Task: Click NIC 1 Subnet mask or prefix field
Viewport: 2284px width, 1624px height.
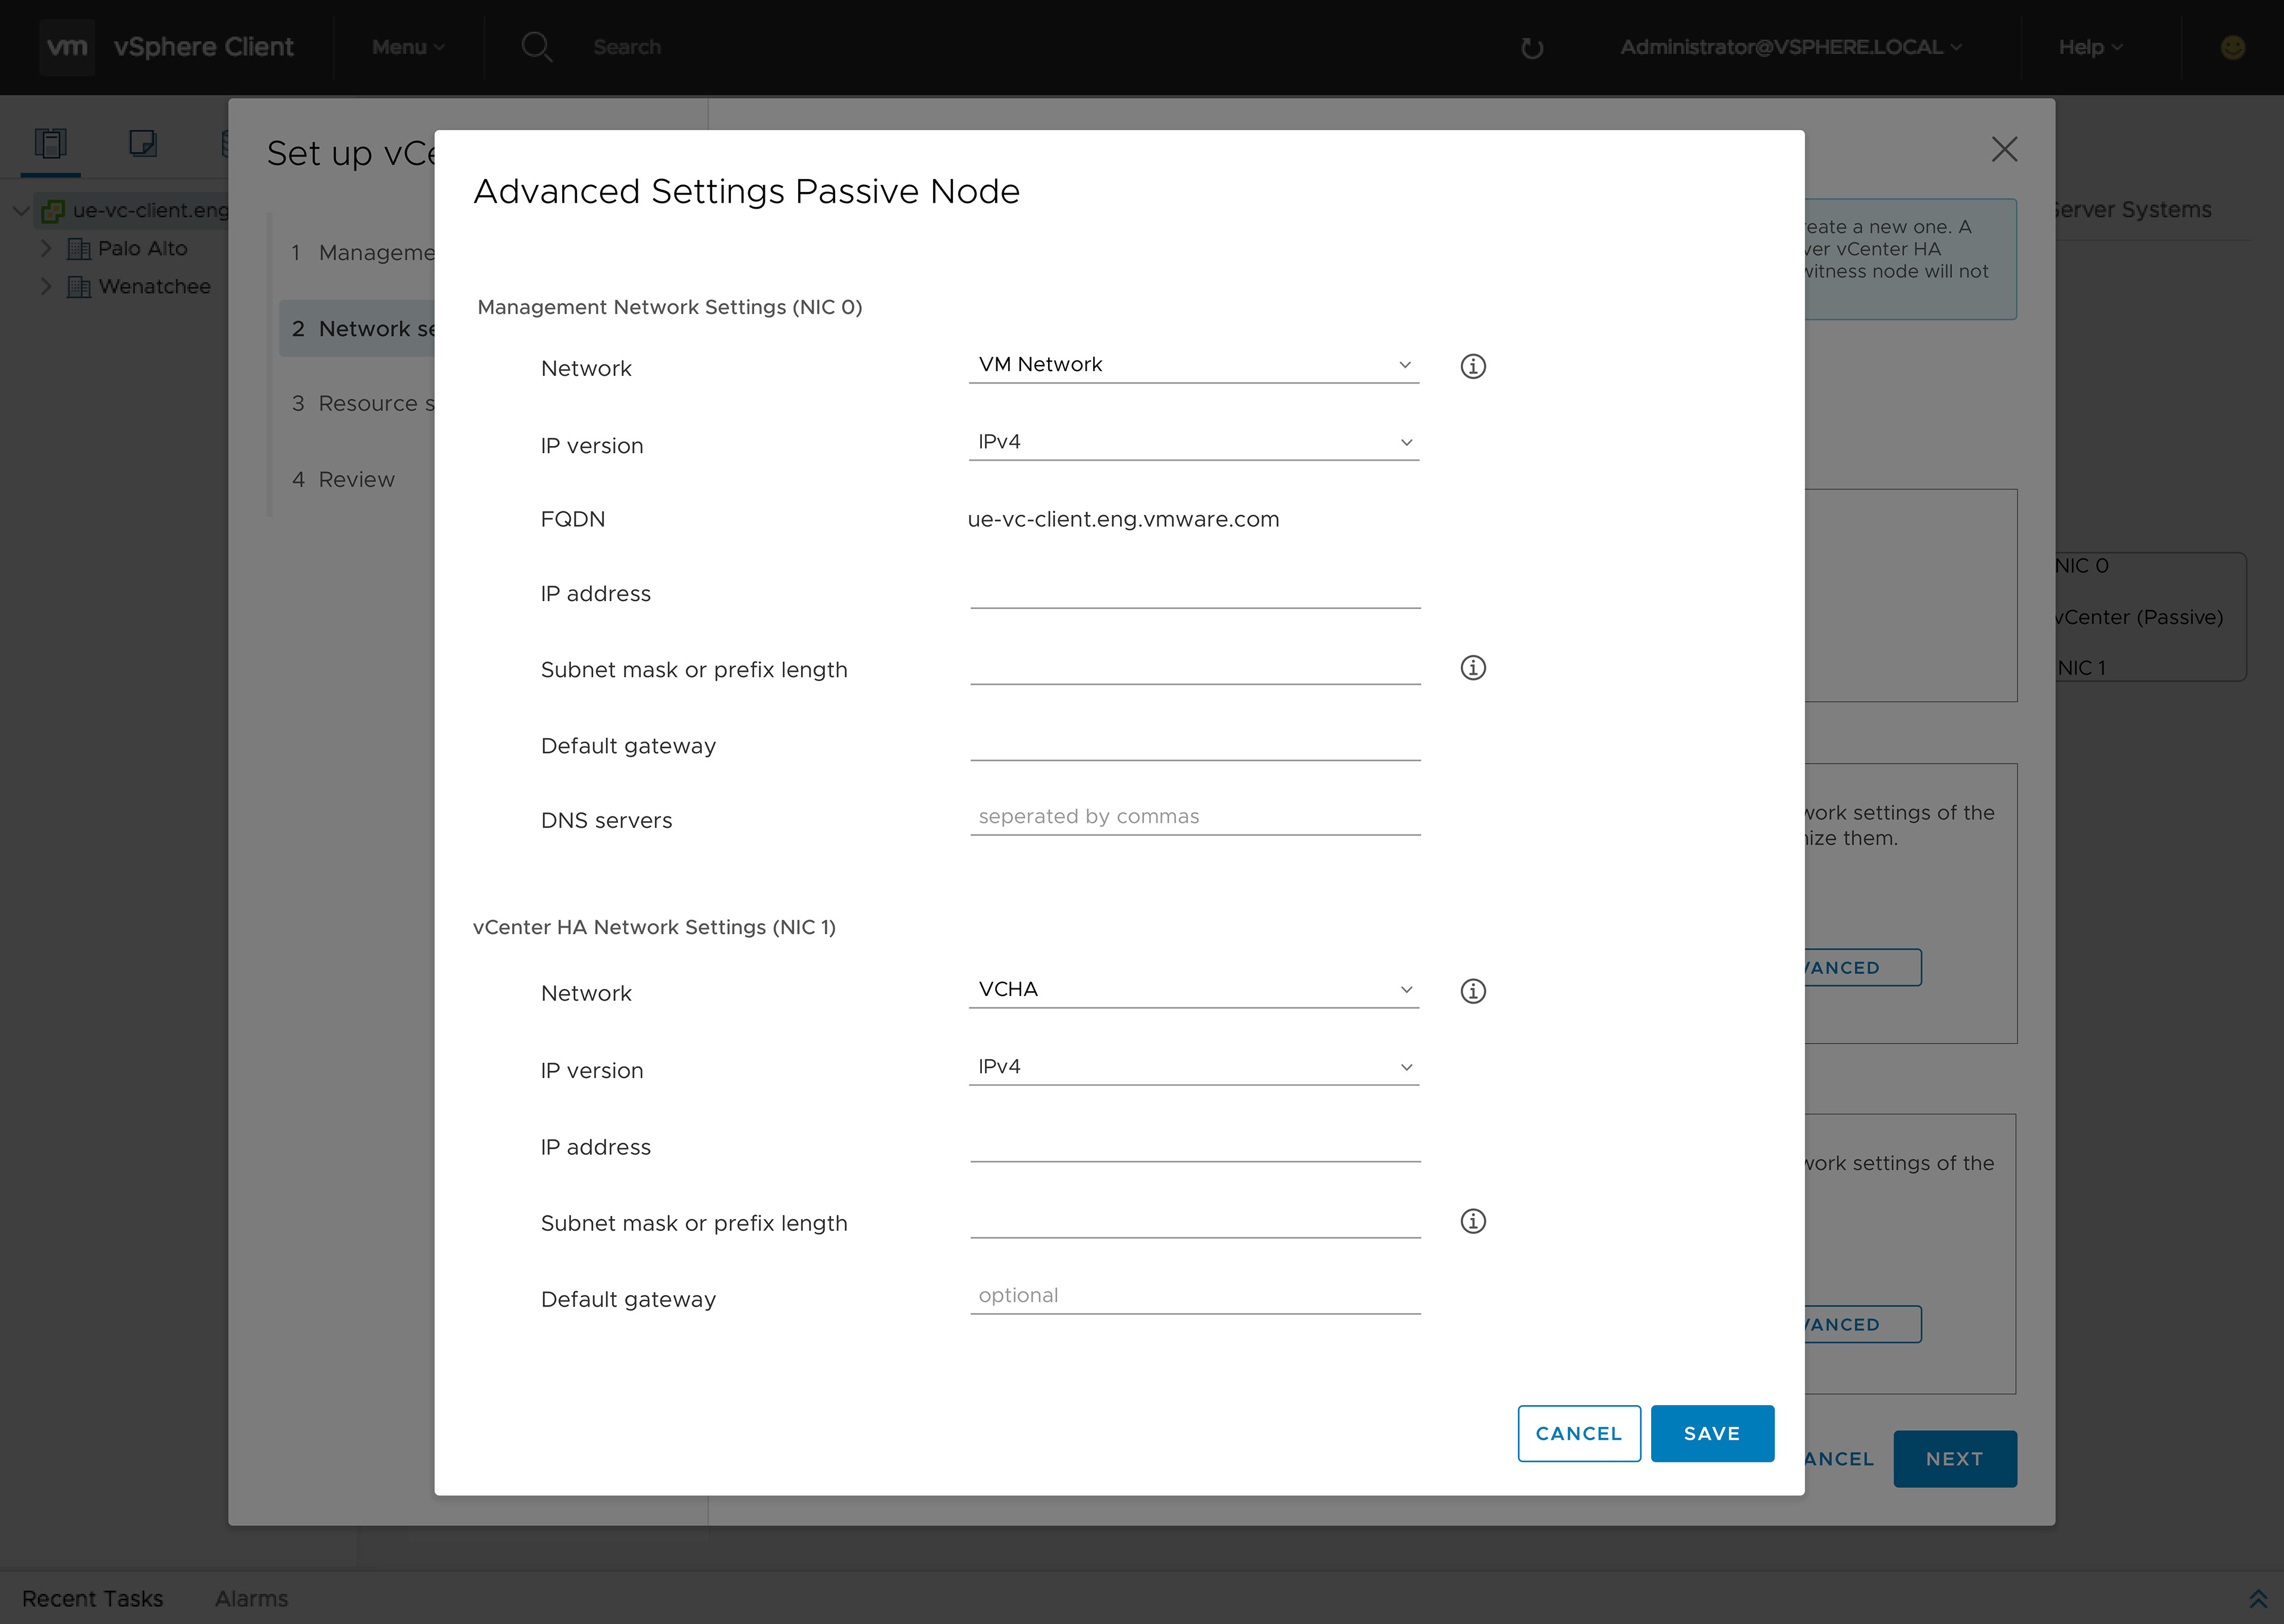Action: coord(1195,1220)
